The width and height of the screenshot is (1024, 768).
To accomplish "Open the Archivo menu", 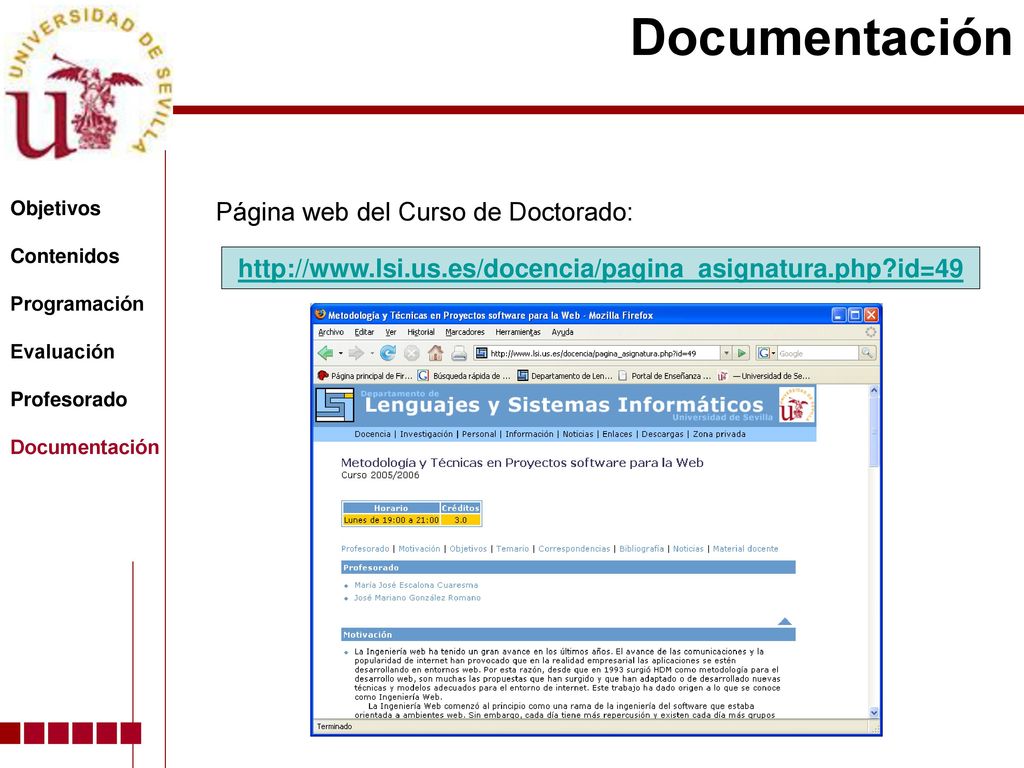I will (330, 332).
